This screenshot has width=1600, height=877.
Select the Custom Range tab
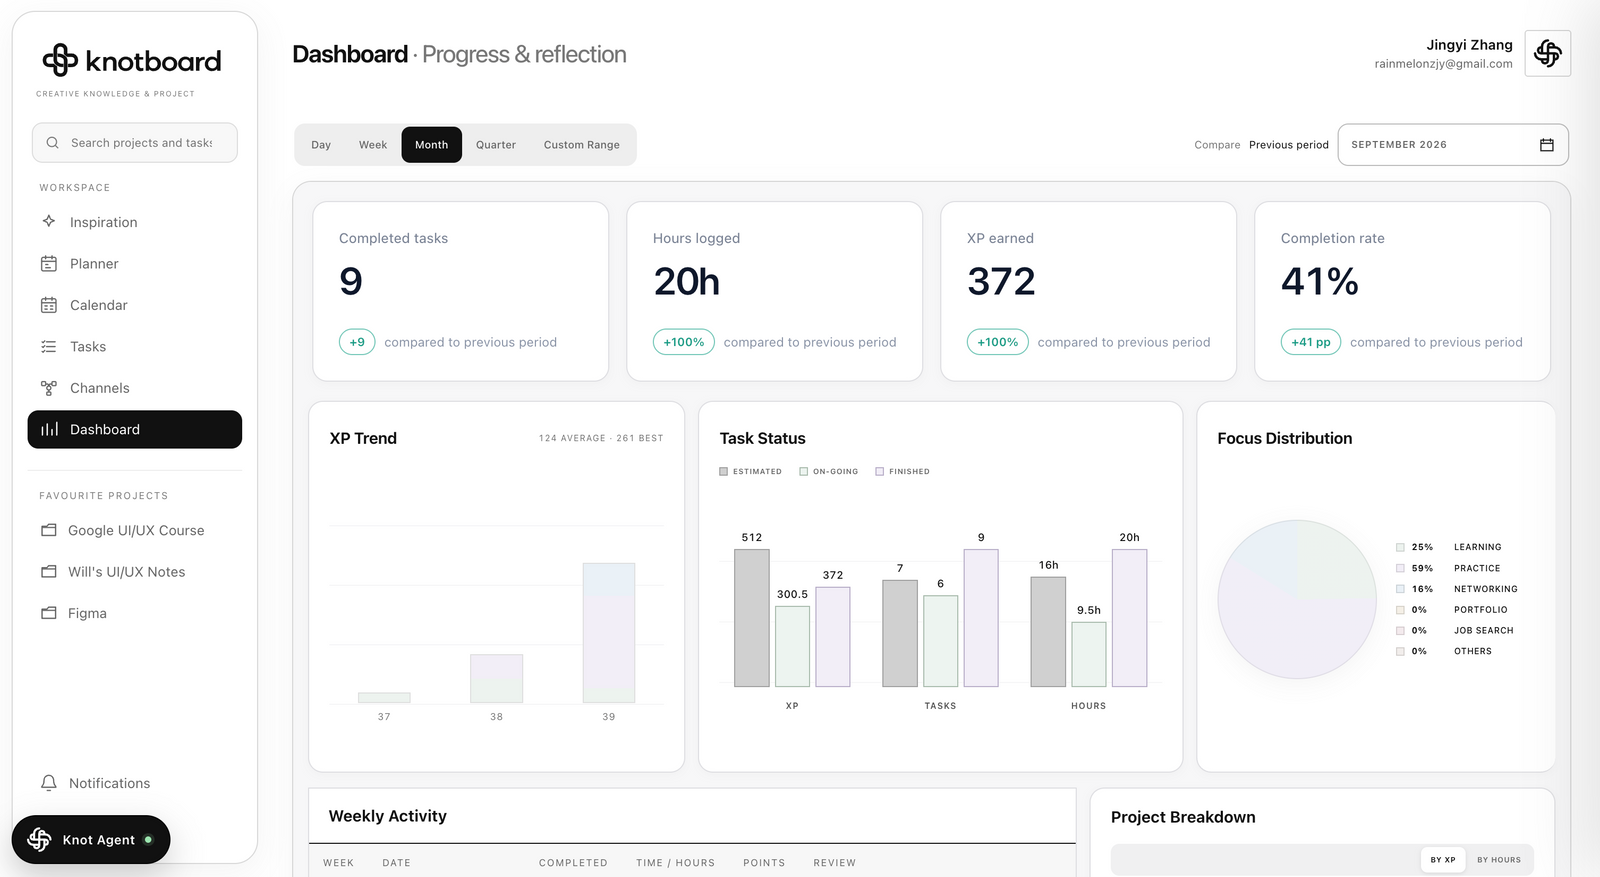click(582, 145)
